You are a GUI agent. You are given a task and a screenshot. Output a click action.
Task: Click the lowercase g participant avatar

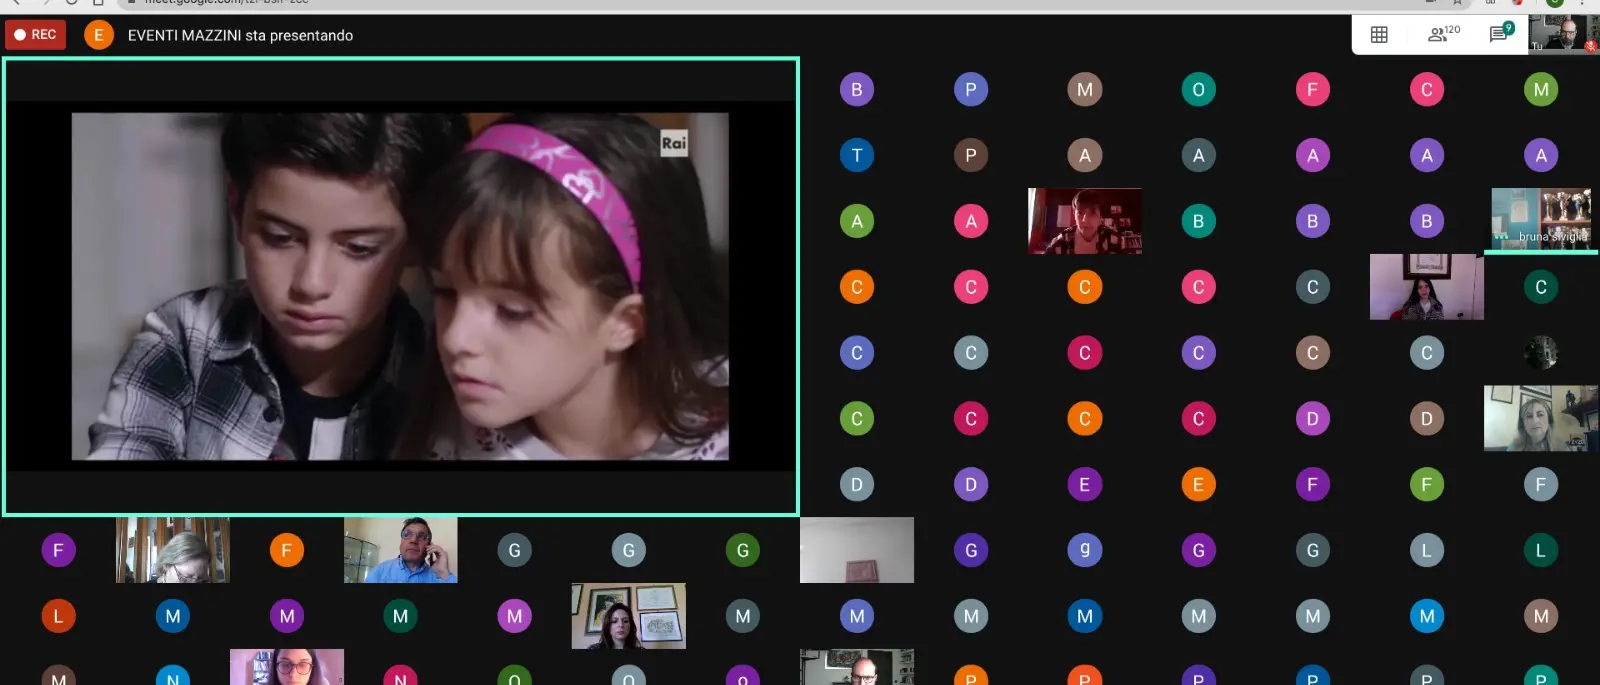tap(1085, 550)
